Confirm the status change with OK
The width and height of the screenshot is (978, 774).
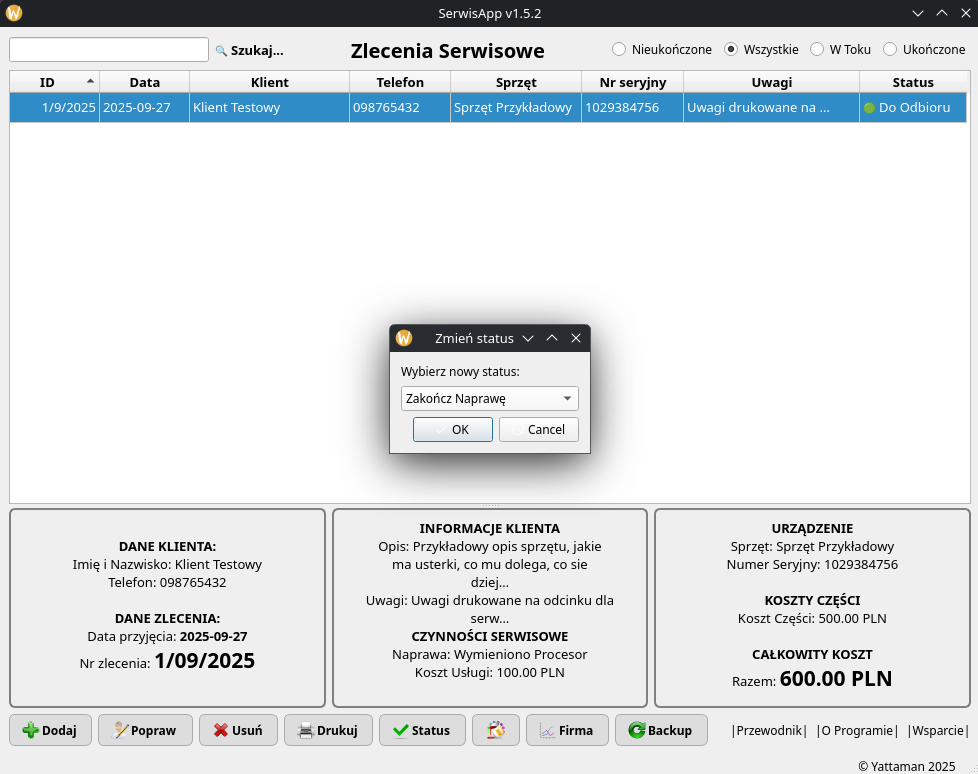(x=453, y=429)
